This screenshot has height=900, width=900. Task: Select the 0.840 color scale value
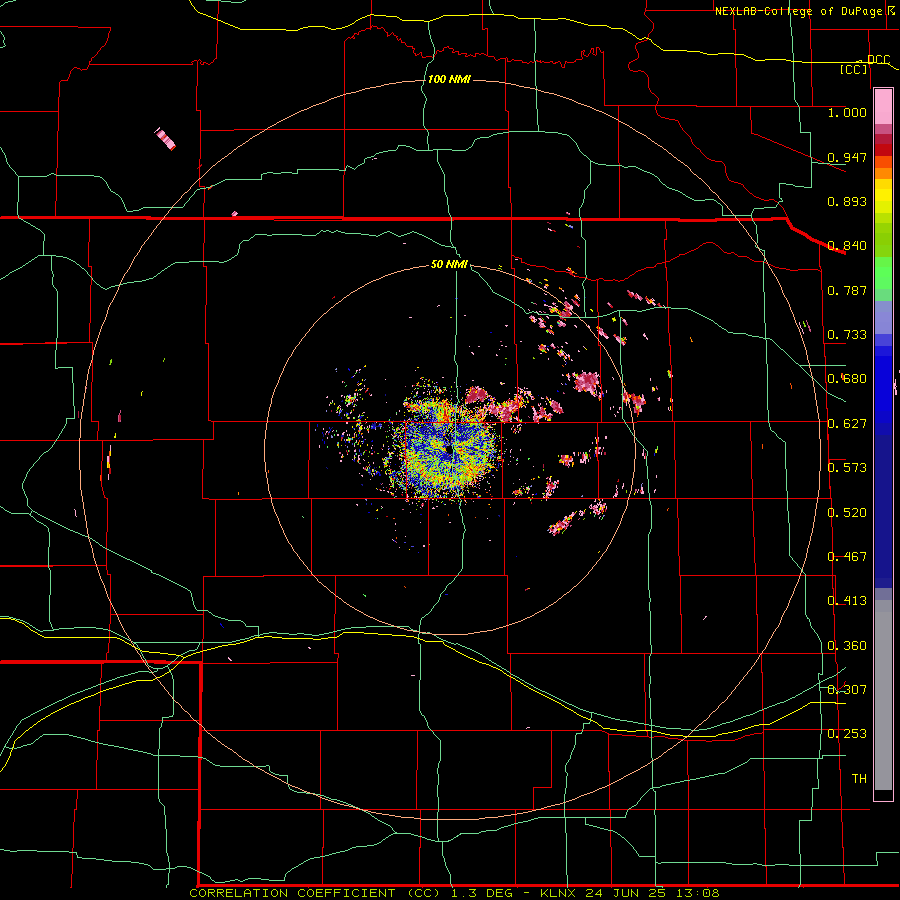coord(847,246)
